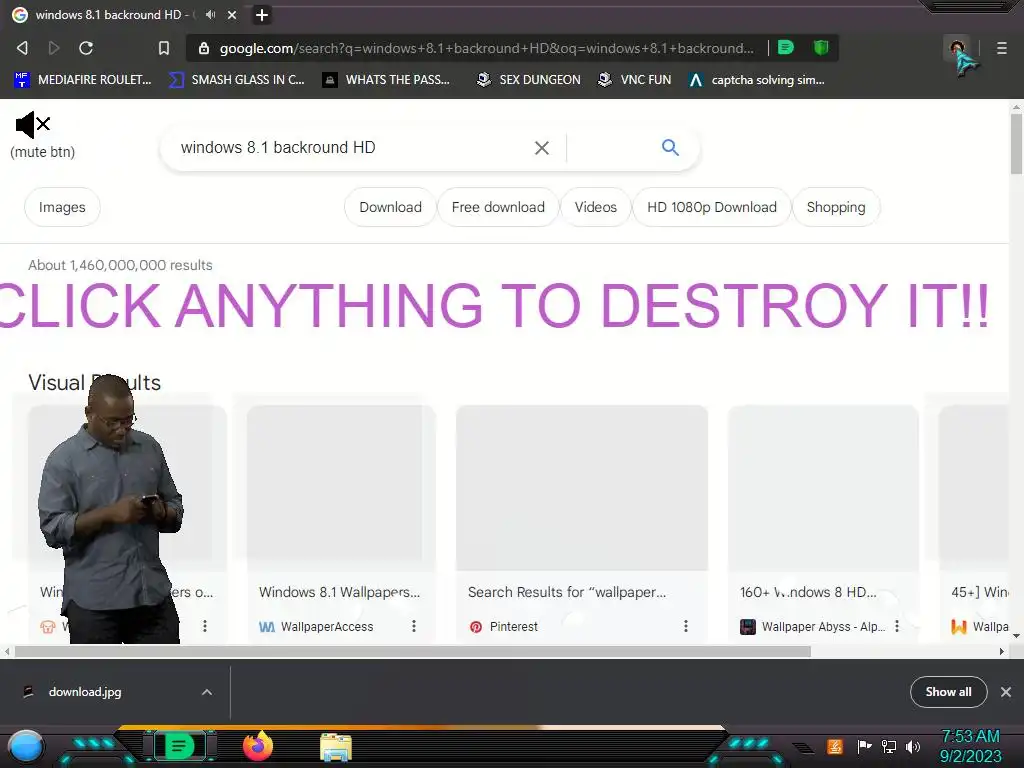Select HD 1080p Download filter chip
1024x768 pixels.
(x=712, y=207)
